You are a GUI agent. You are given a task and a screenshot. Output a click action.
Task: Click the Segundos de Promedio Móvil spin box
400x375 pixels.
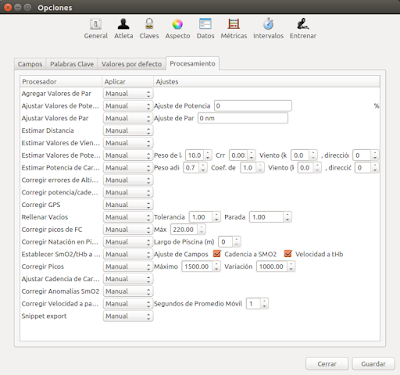click(257, 304)
